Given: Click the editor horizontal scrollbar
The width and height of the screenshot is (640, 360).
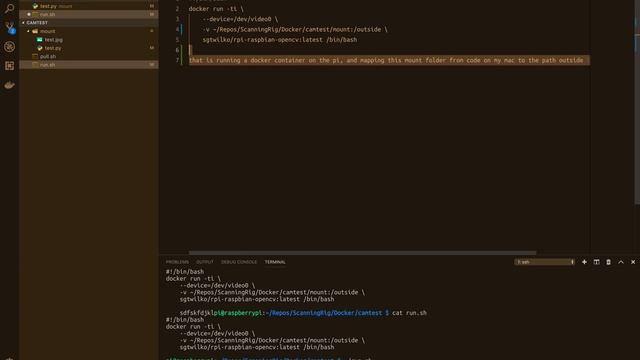Looking at the screenshot, I should pos(362,253).
